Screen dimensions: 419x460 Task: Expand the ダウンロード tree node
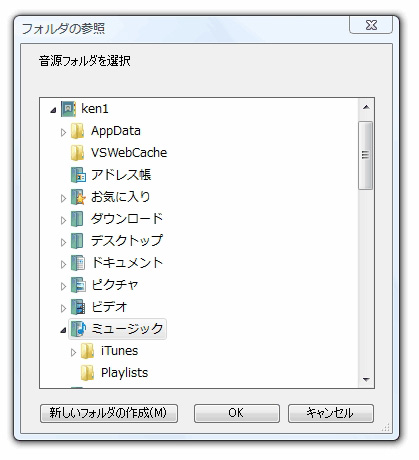pyautogui.click(x=63, y=220)
